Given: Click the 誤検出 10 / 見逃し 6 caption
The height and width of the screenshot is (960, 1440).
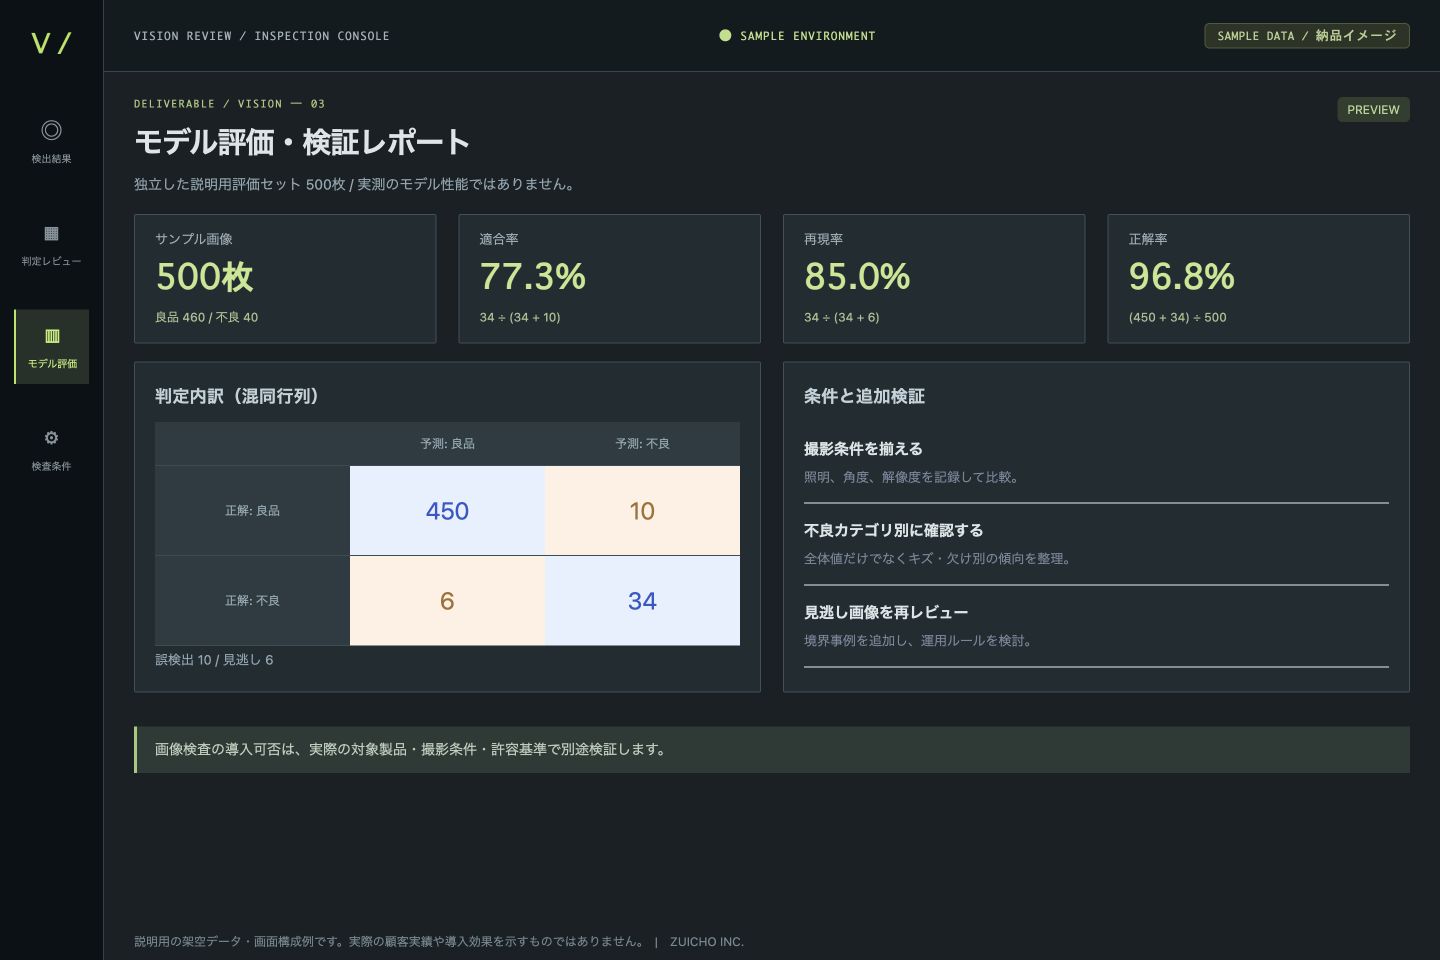Looking at the screenshot, I should click(x=214, y=660).
